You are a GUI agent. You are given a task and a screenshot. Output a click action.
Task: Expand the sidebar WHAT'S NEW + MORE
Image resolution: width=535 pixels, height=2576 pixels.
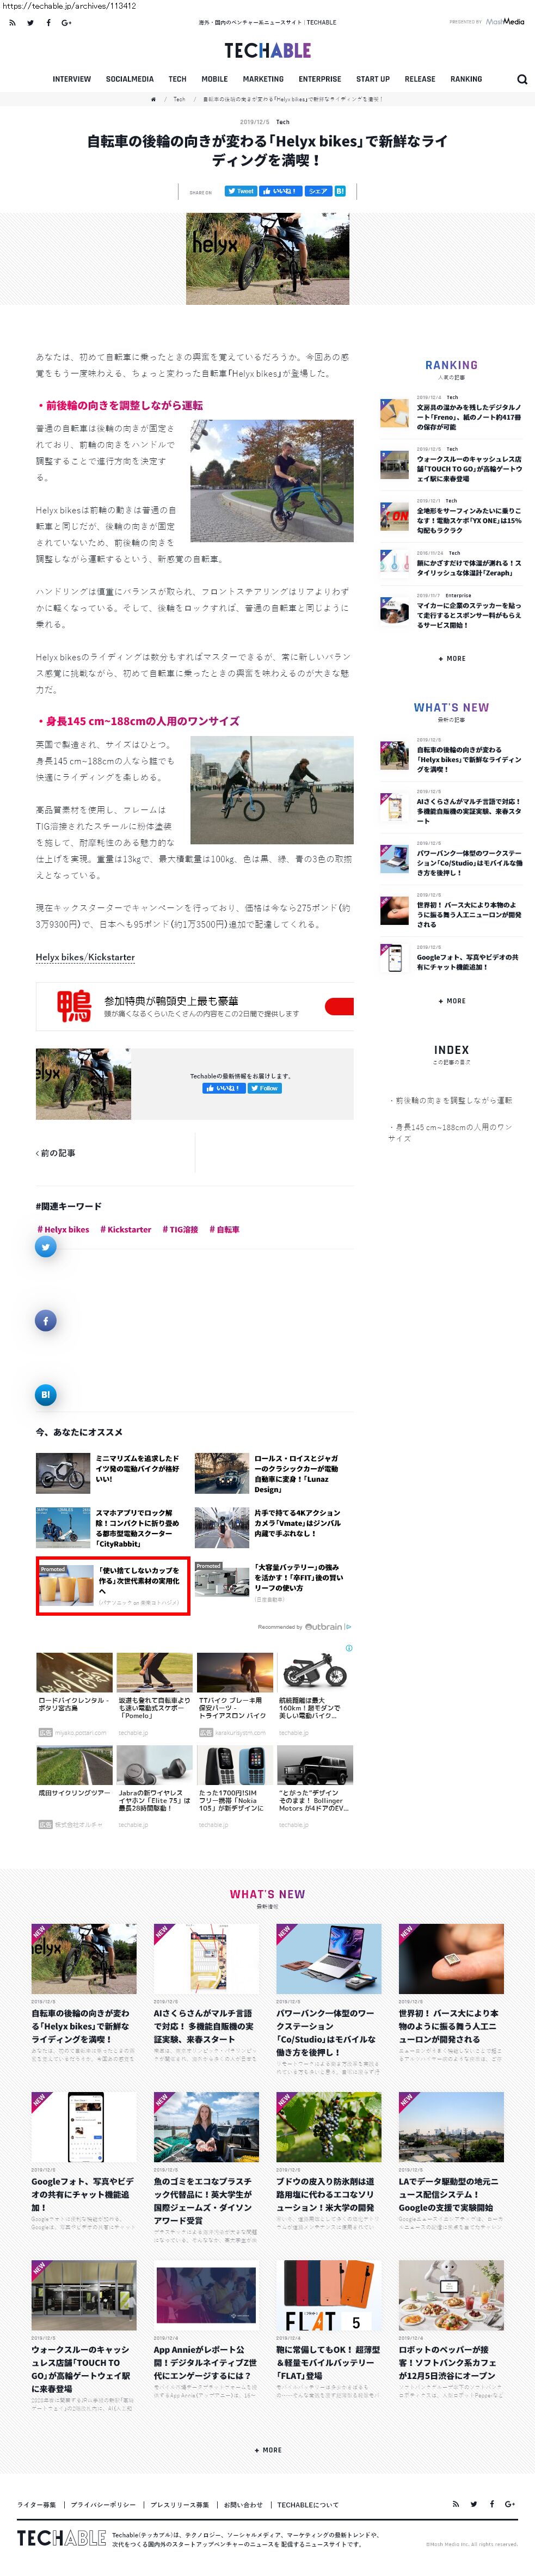tap(451, 1000)
